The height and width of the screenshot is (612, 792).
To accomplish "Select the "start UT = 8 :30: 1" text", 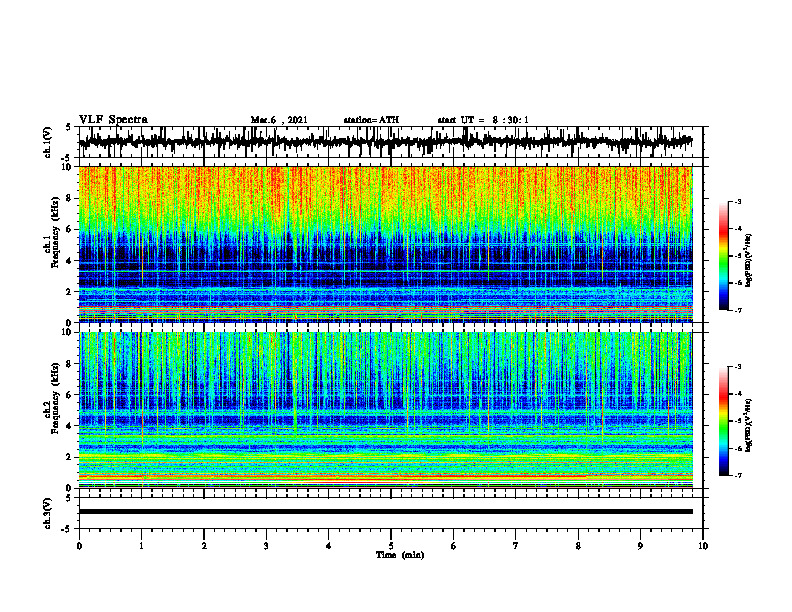I will click(x=483, y=120).
